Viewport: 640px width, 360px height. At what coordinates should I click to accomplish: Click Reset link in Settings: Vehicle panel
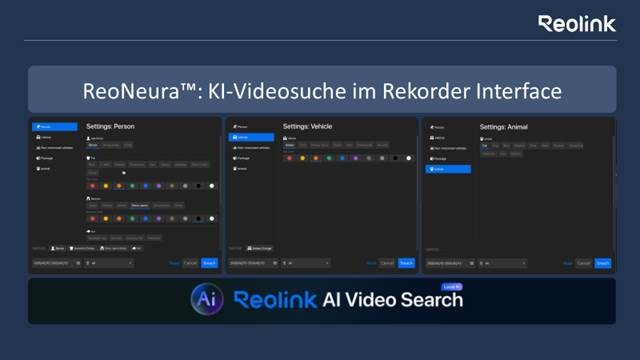[371, 263]
